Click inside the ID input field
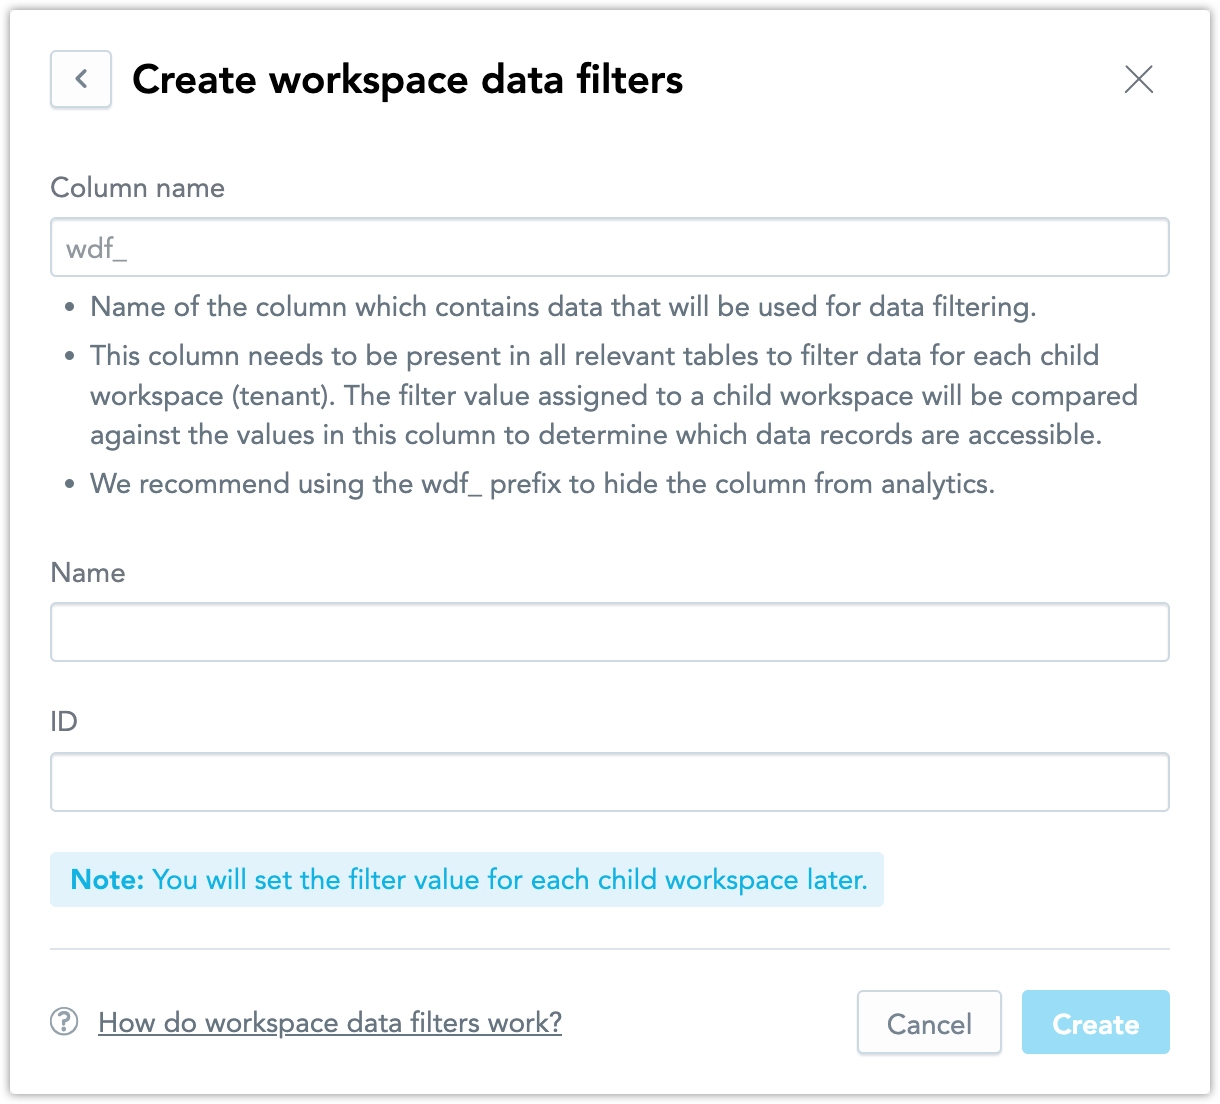The image size is (1220, 1104). pyautogui.click(x=610, y=782)
